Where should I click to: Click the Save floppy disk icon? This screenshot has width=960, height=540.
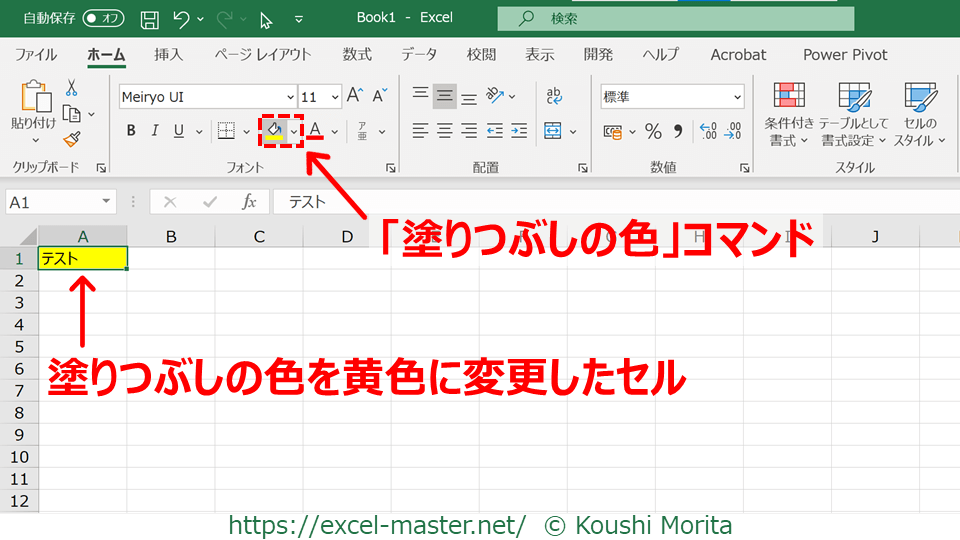(149, 18)
